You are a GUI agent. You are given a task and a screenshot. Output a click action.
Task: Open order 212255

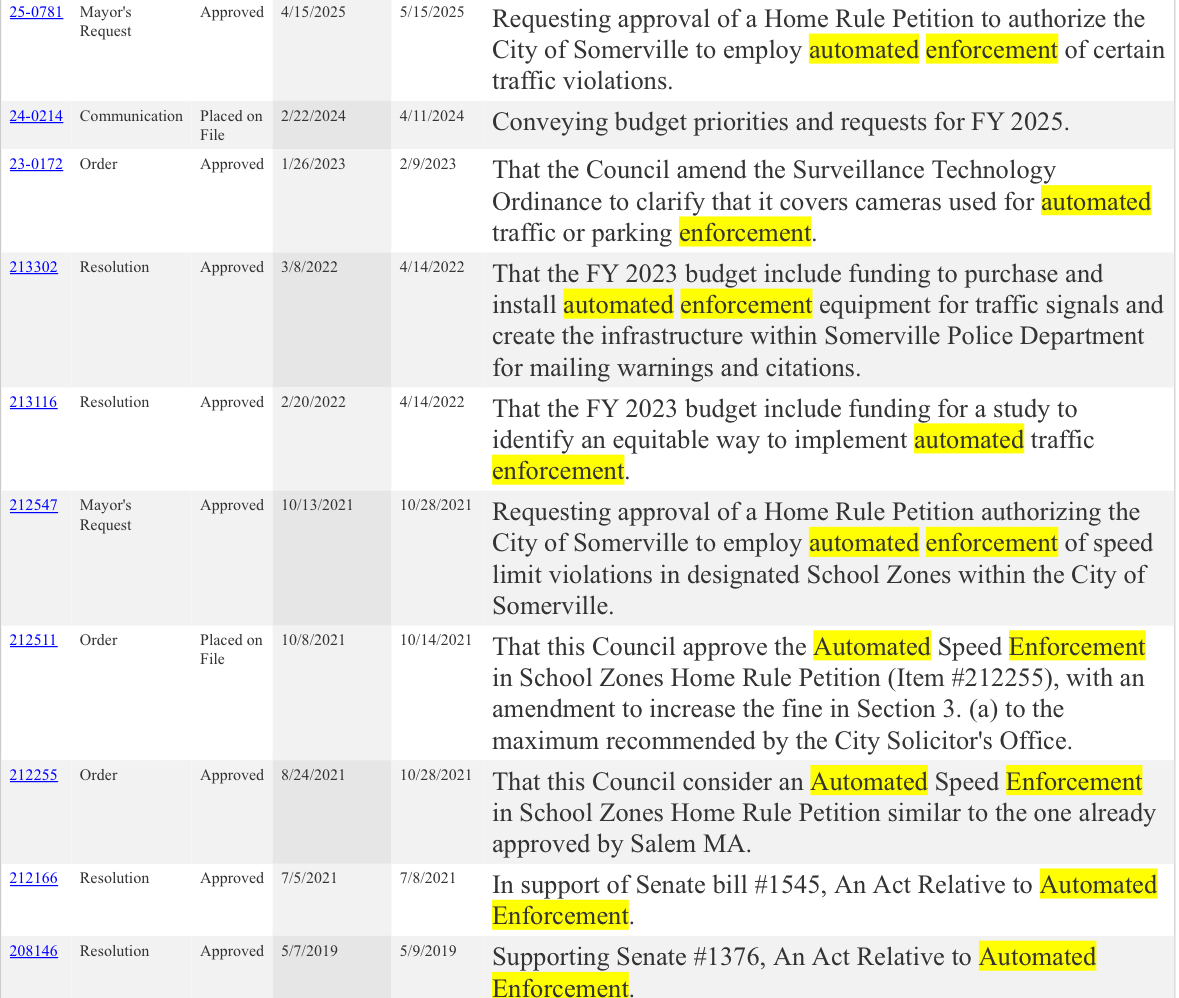[34, 775]
